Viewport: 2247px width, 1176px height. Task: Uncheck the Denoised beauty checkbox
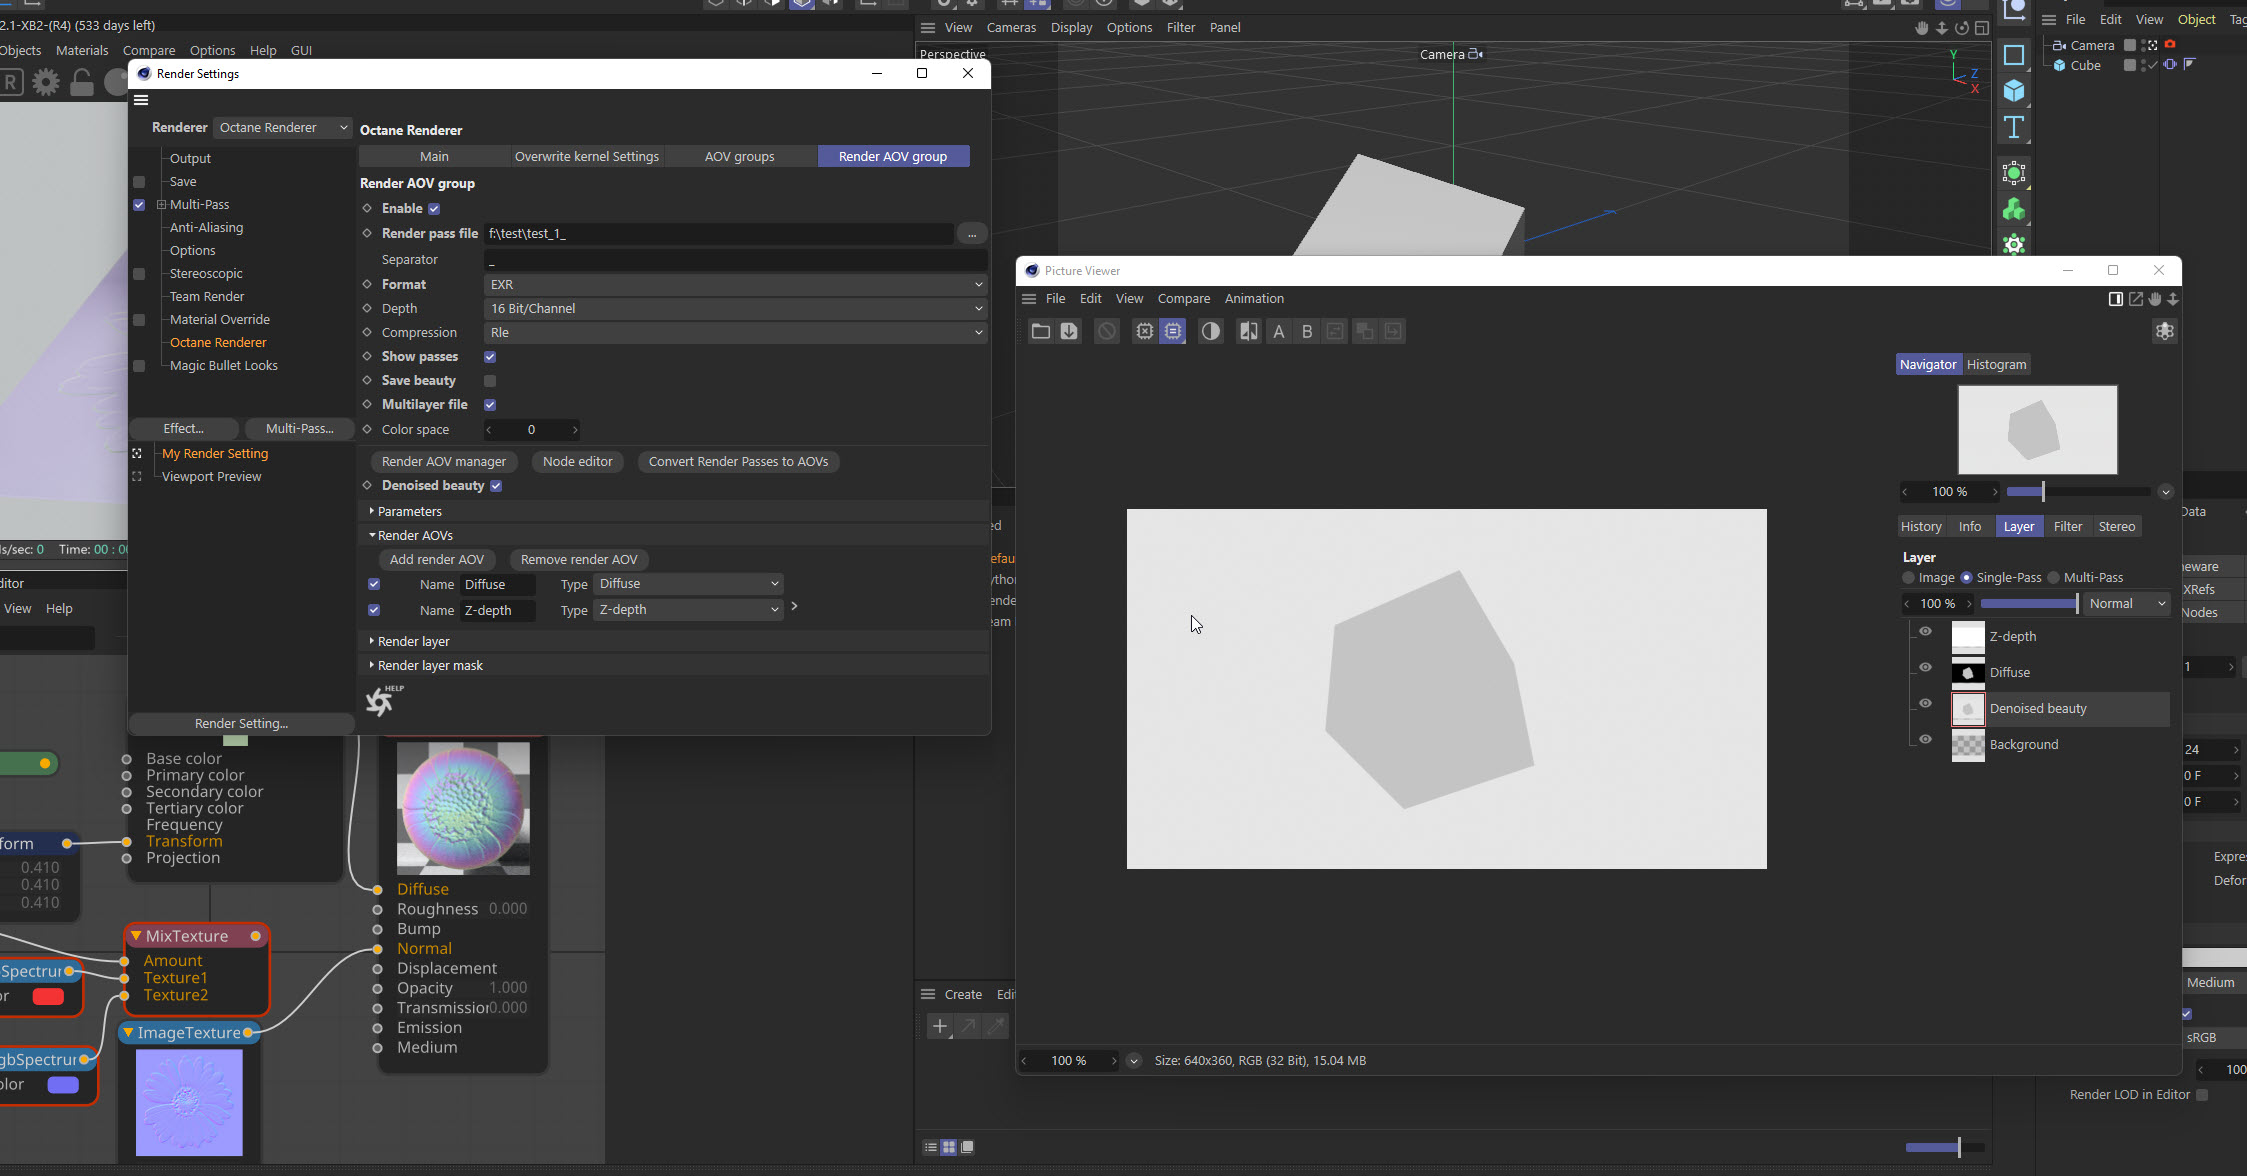point(496,486)
